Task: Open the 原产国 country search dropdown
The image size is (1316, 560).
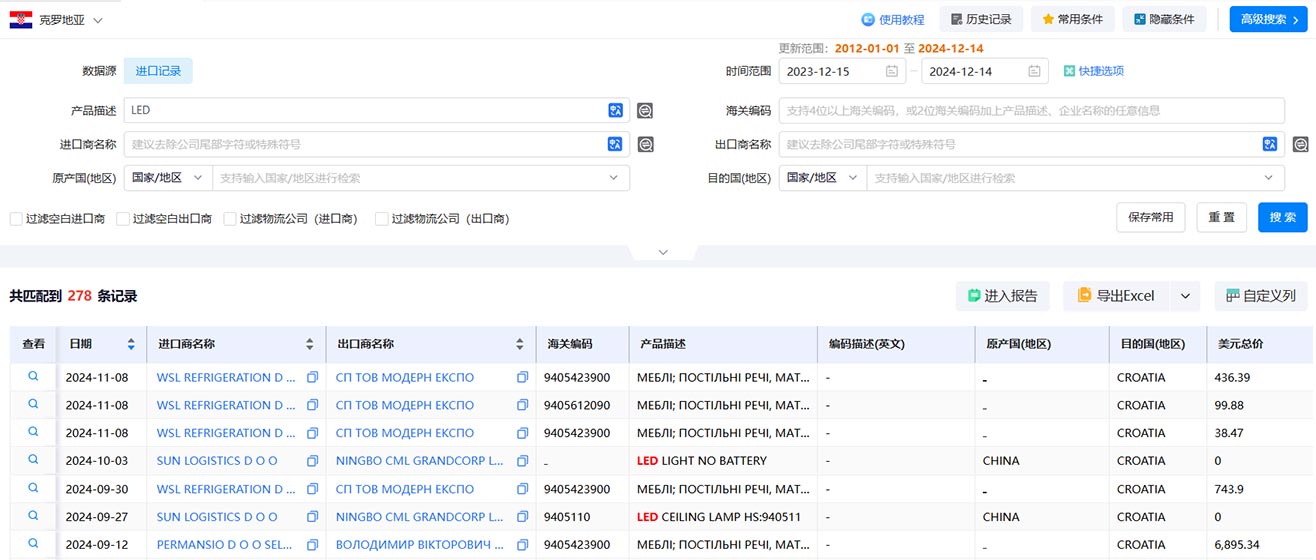Action: (x=420, y=178)
